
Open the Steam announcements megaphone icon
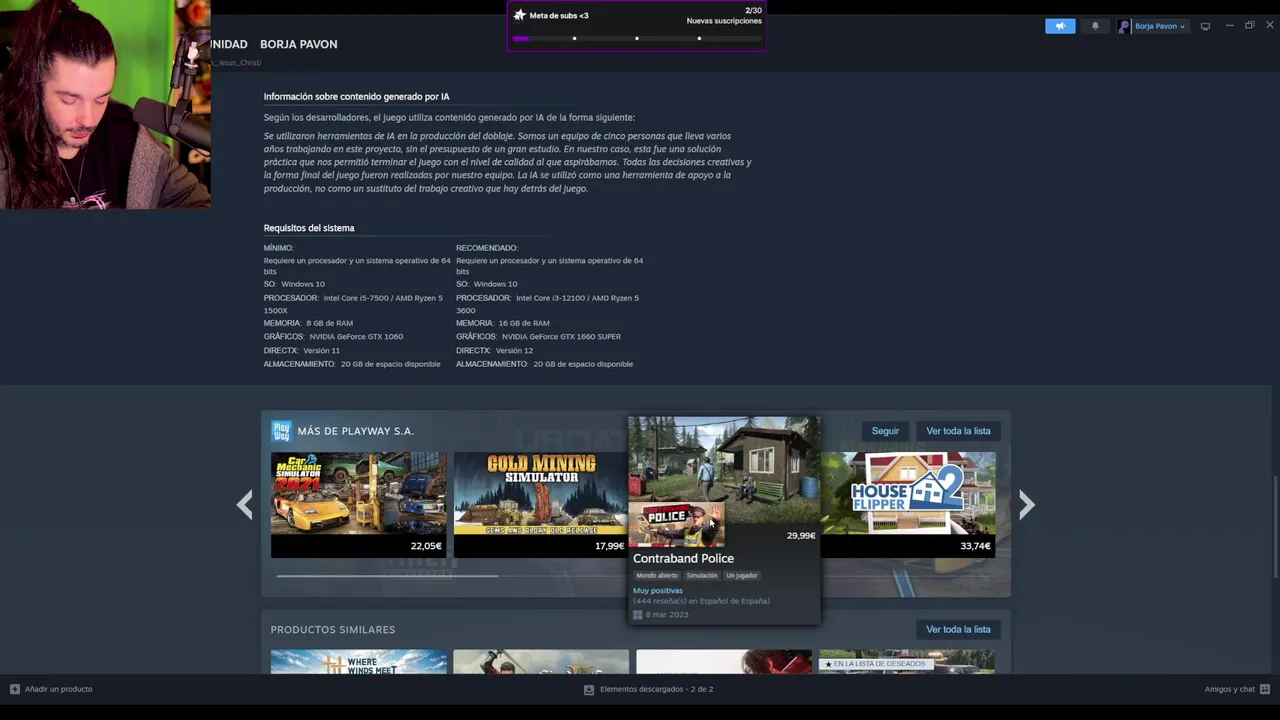(x=1060, y=26)
